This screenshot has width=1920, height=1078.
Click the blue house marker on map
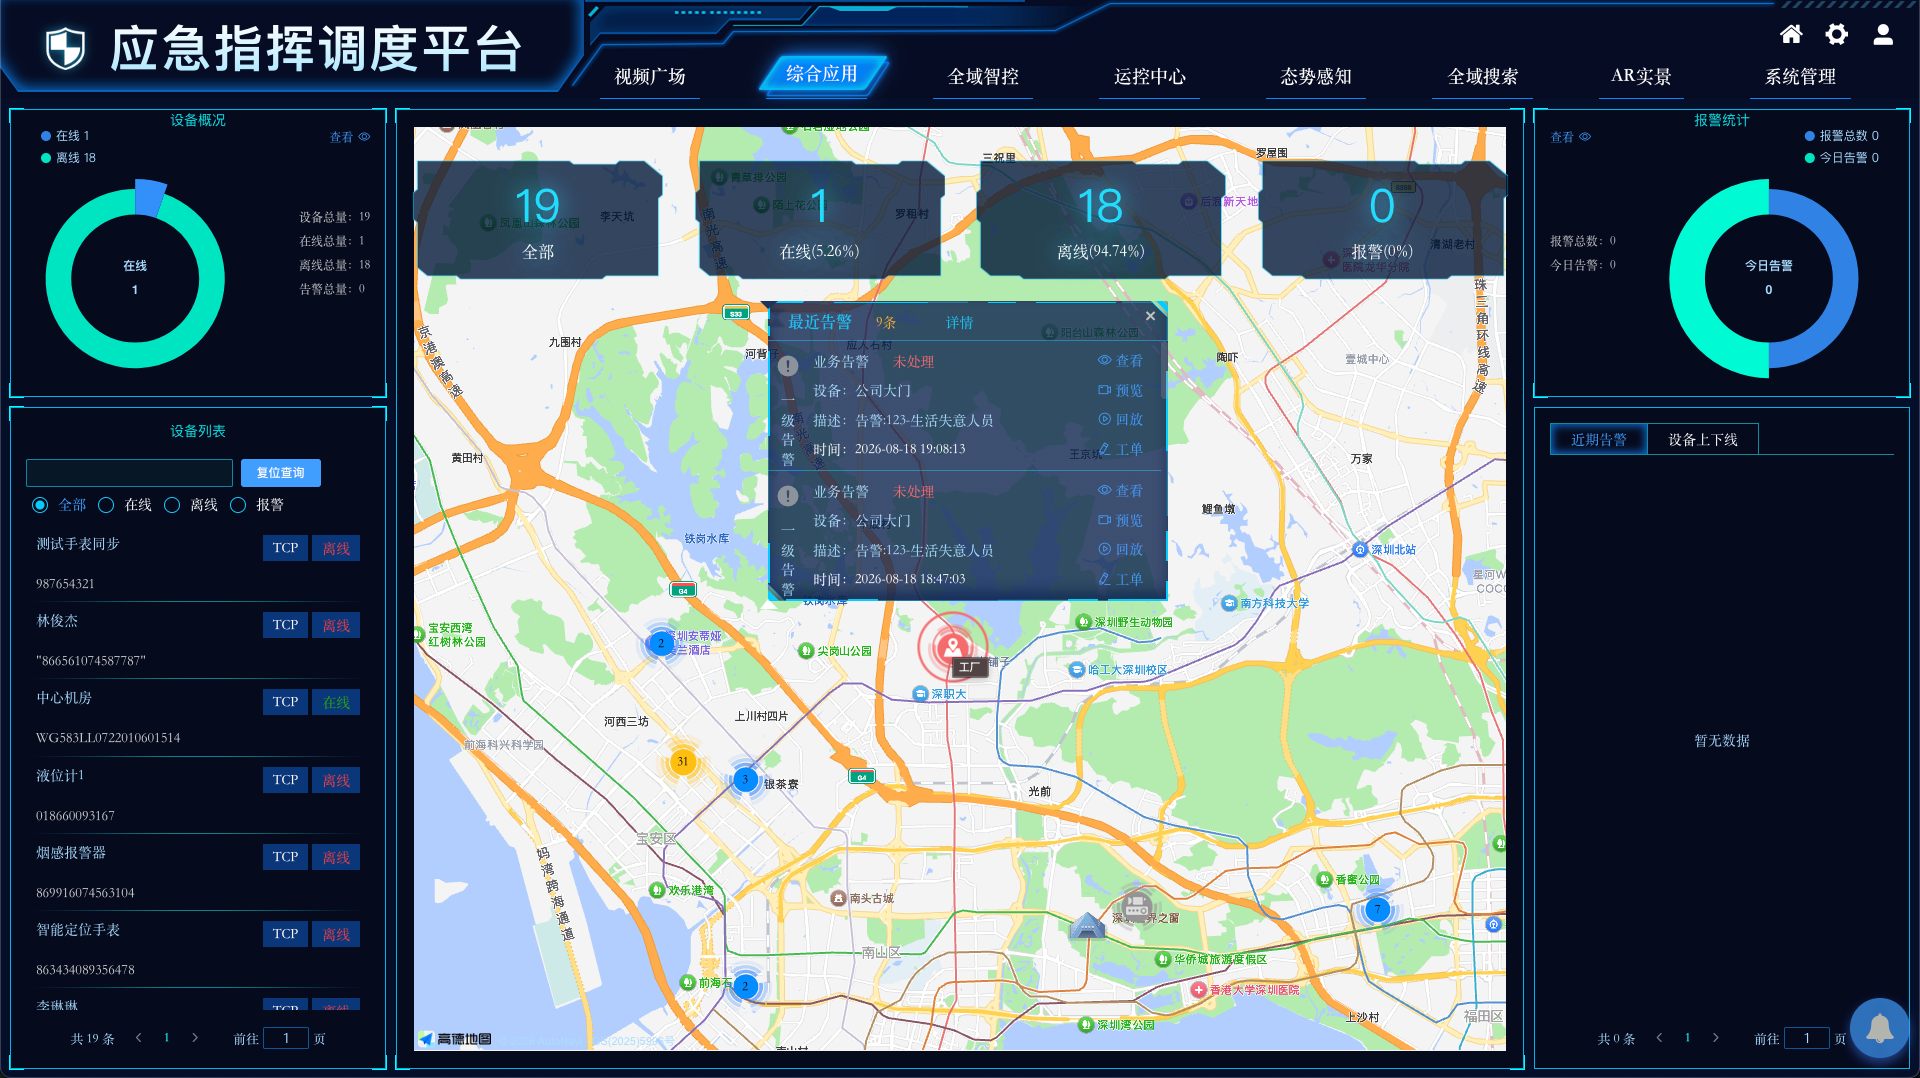coord(1087,925)
